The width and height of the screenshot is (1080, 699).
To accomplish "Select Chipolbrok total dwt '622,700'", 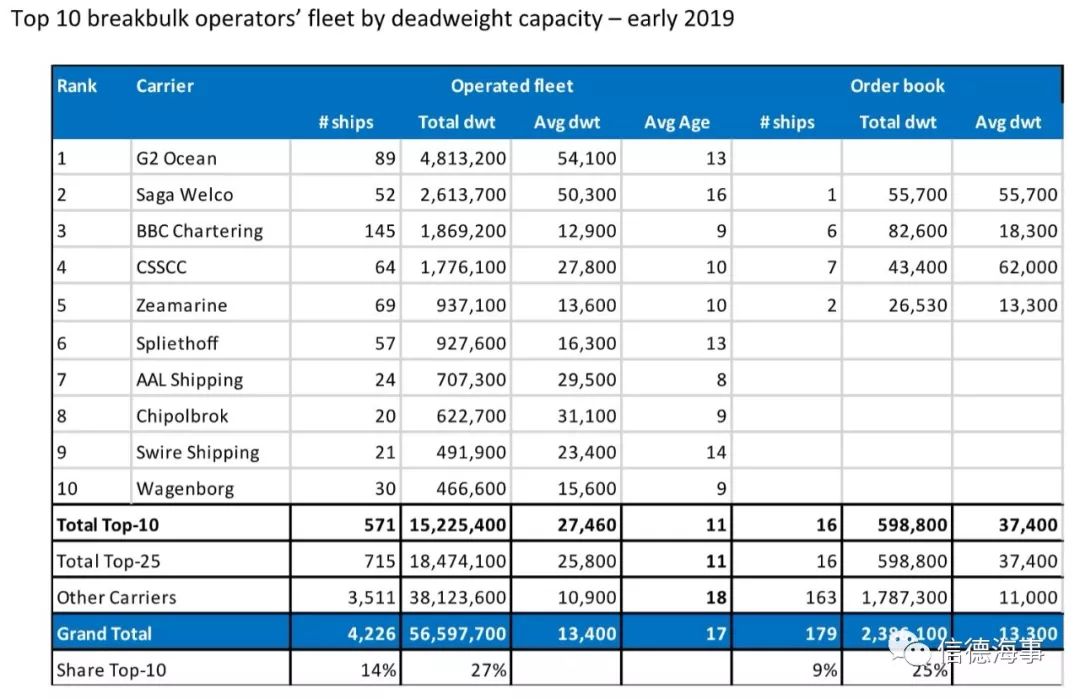I will (x=471, y=416).
